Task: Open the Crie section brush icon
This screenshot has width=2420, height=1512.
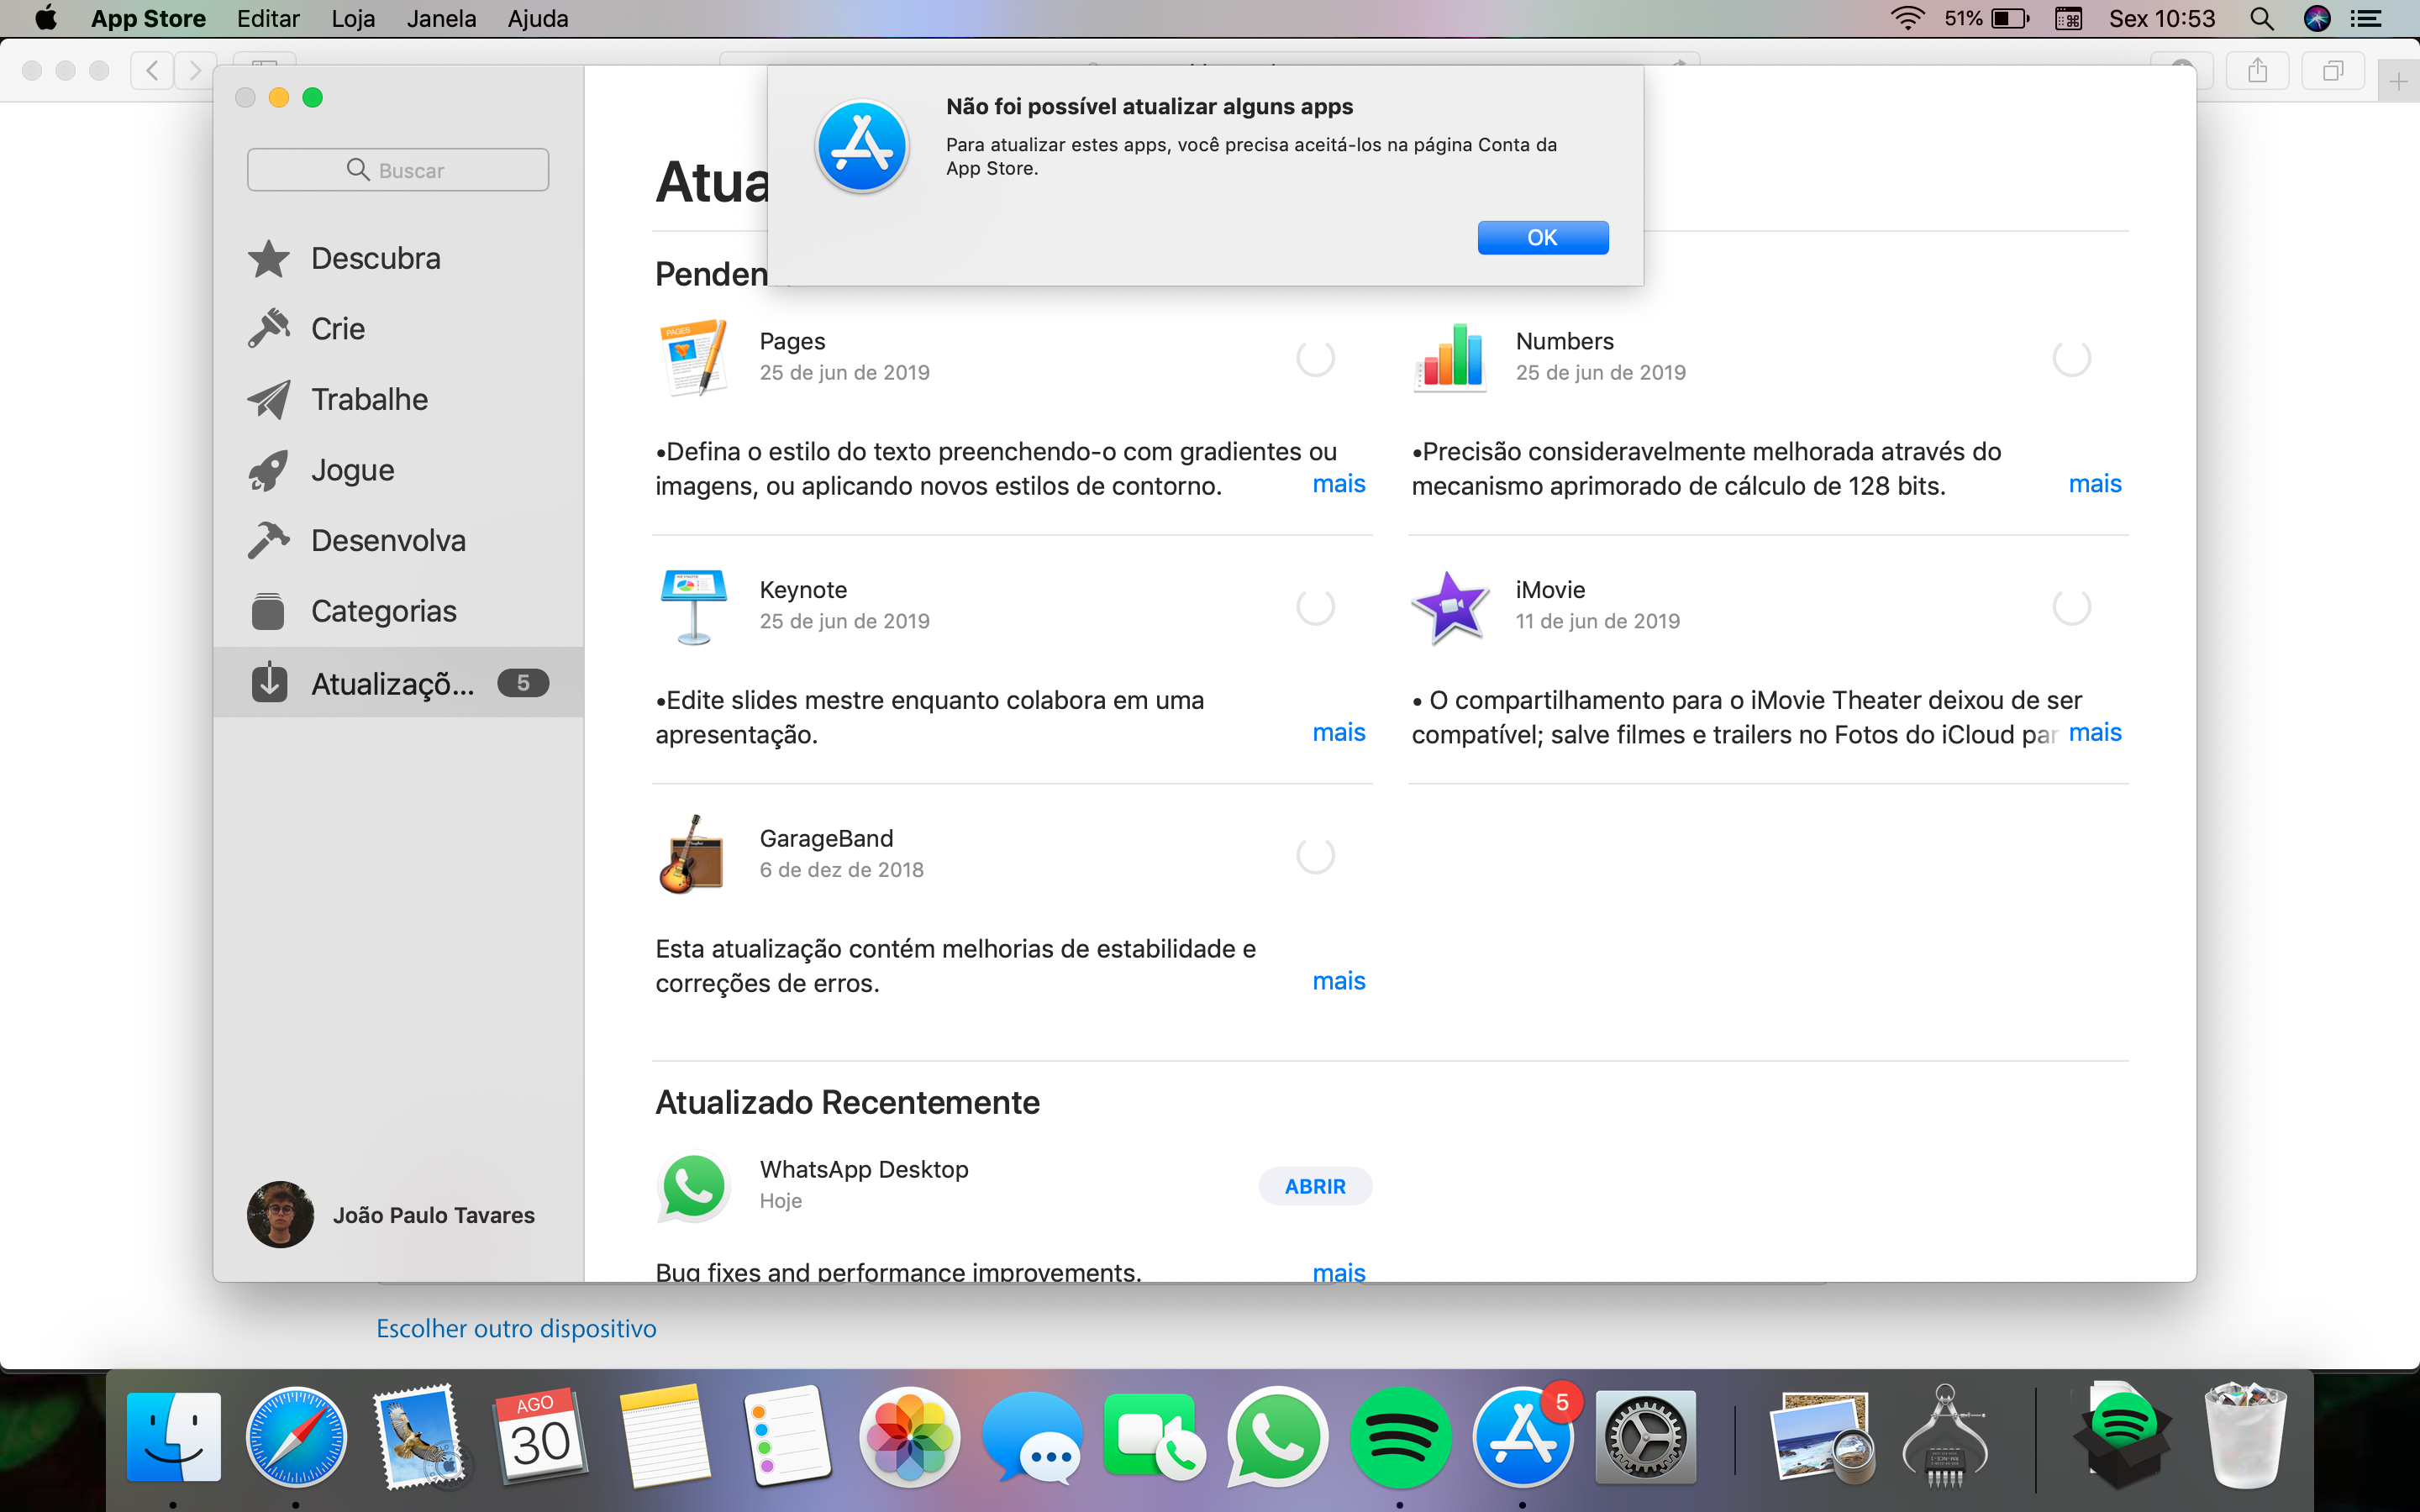Action: click(269, 329)
